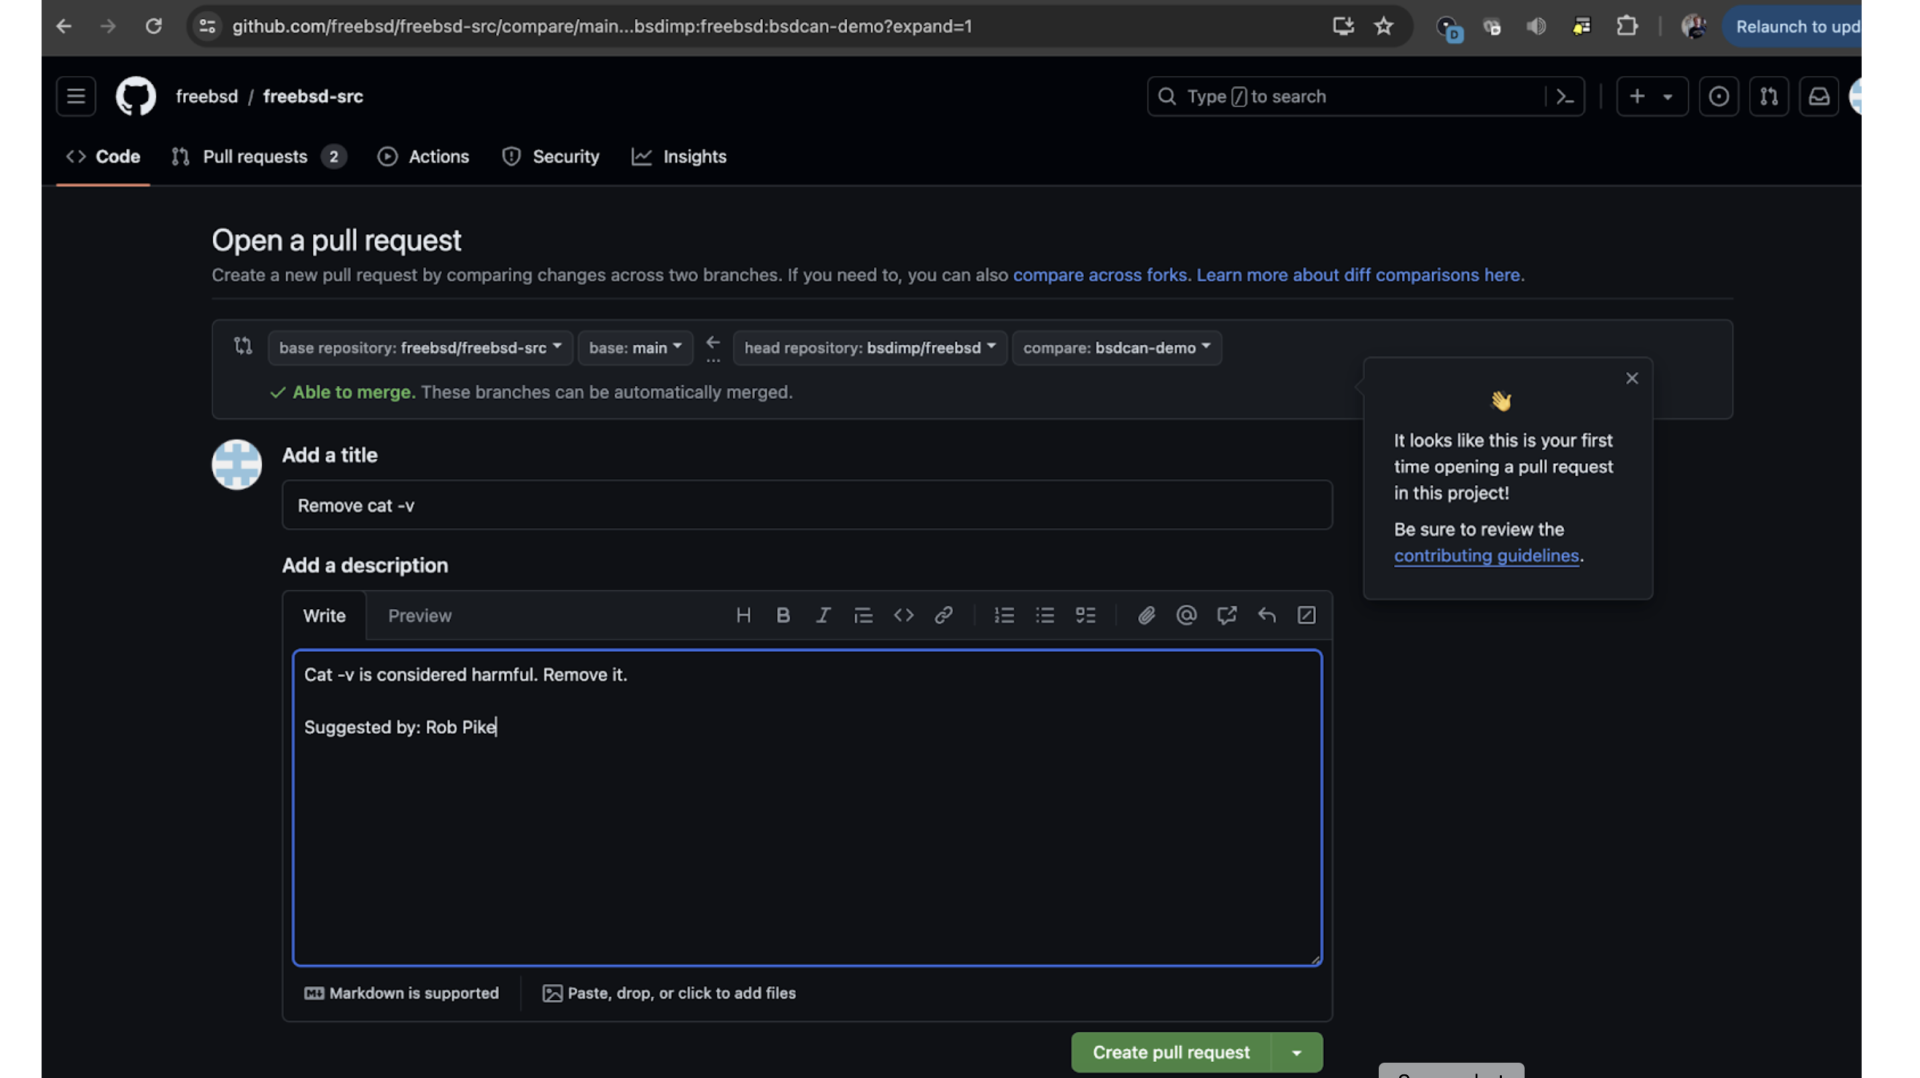
Task: Expand the base: main branch selector
Action: click(635, 348)
